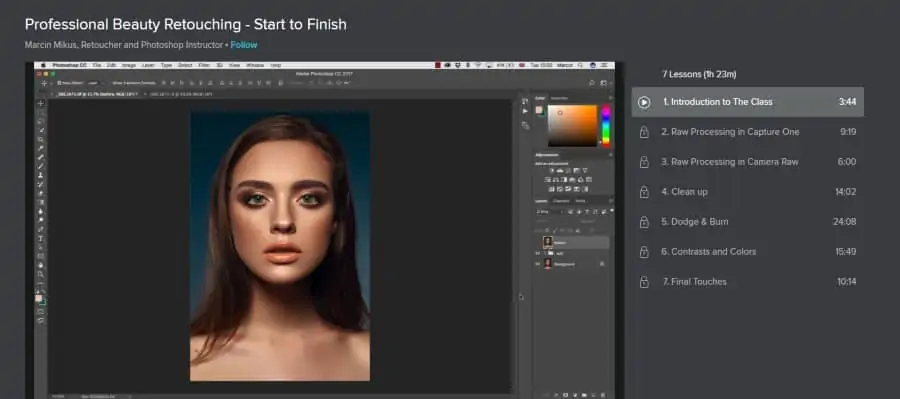The image size is (900, 399).
Task: Select the Hand tool
Action: [41, 265]
